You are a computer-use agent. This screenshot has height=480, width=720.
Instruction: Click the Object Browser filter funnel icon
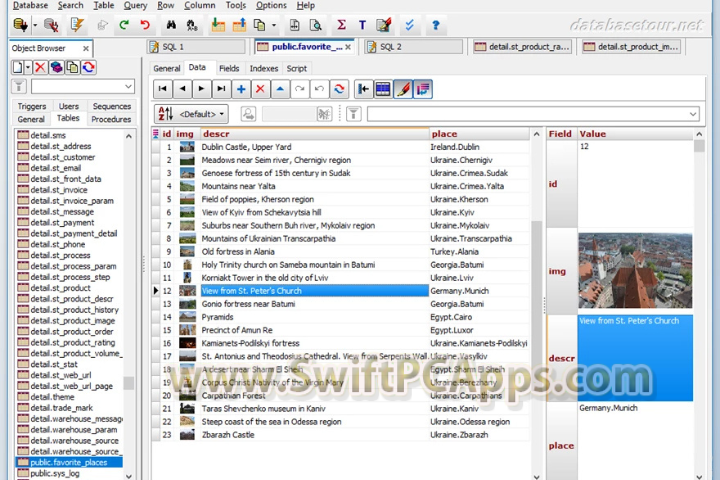point(19,86)
